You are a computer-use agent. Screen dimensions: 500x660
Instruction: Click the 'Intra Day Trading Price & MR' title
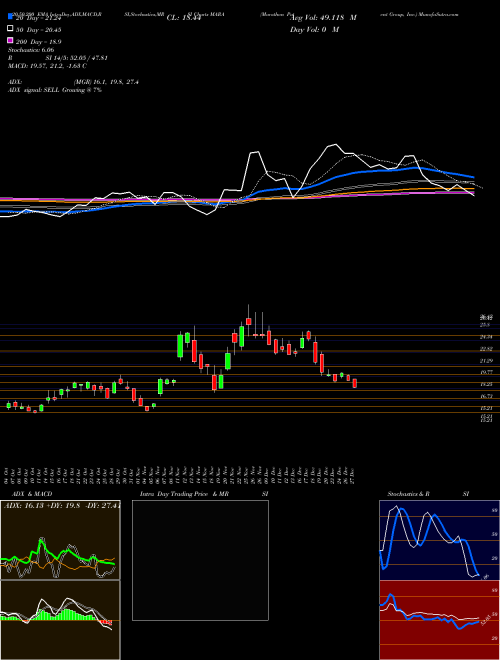(x=184, y=494)
